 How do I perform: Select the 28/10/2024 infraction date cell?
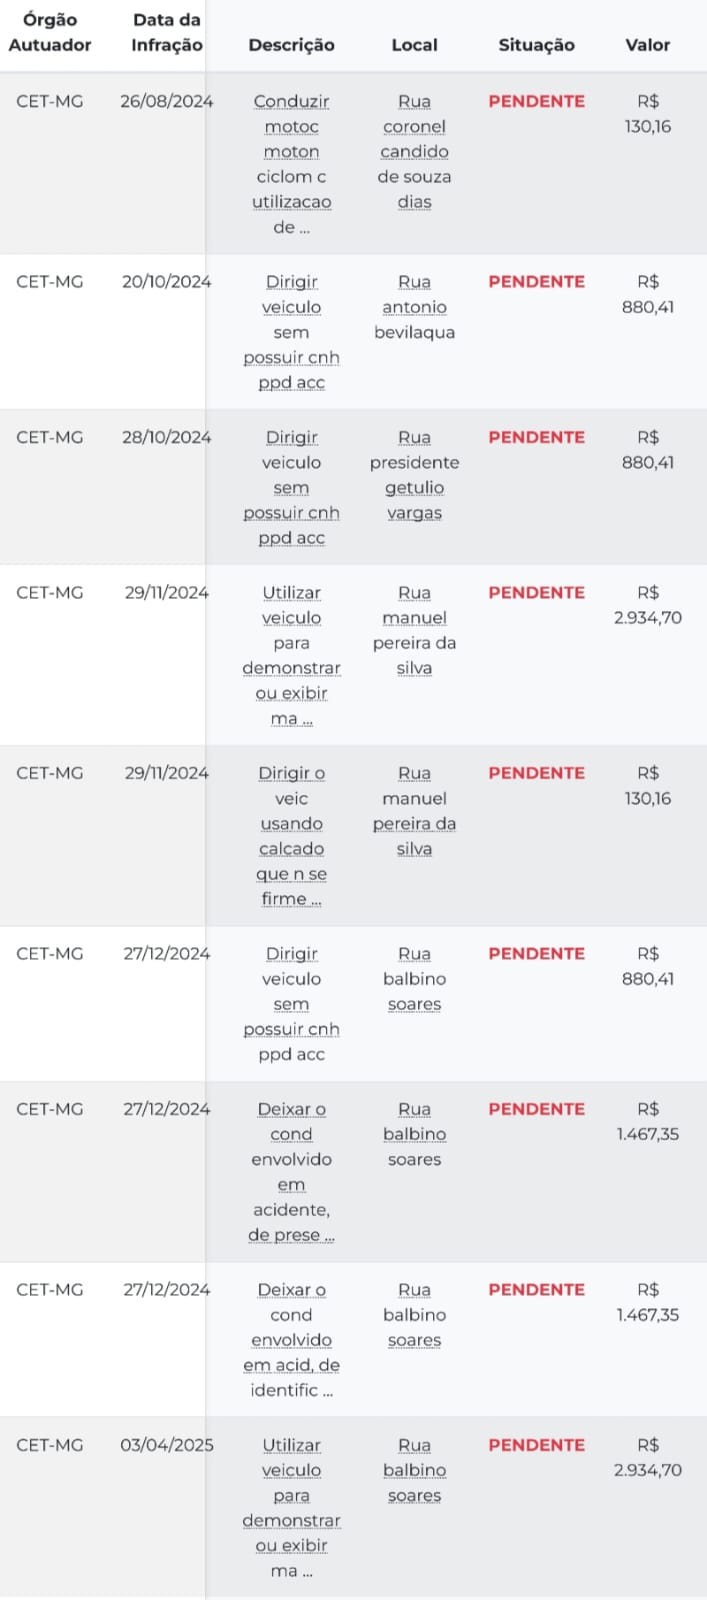(x=167, y=437)
